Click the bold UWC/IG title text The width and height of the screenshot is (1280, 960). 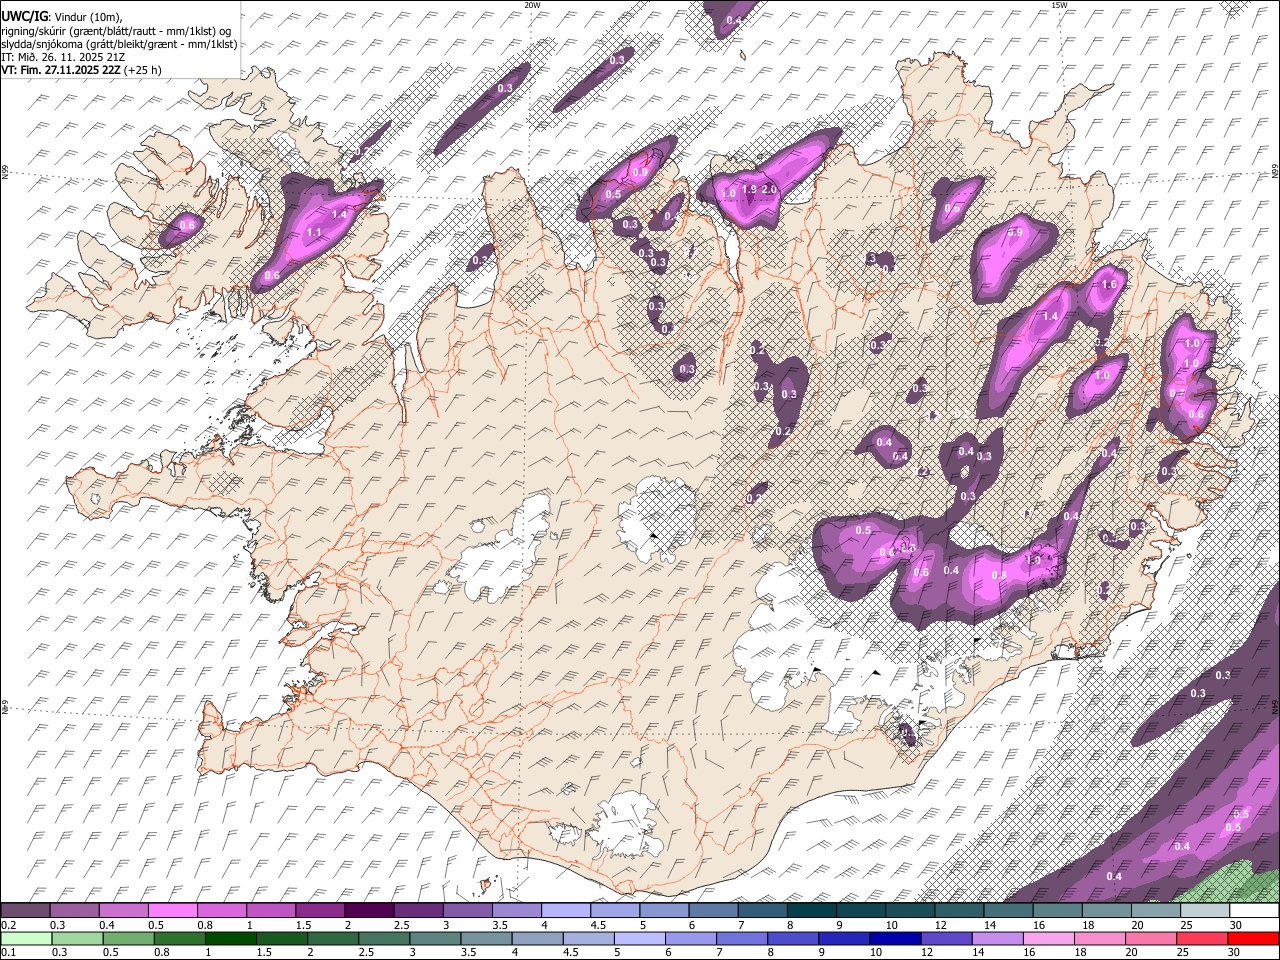click(23, 17)
